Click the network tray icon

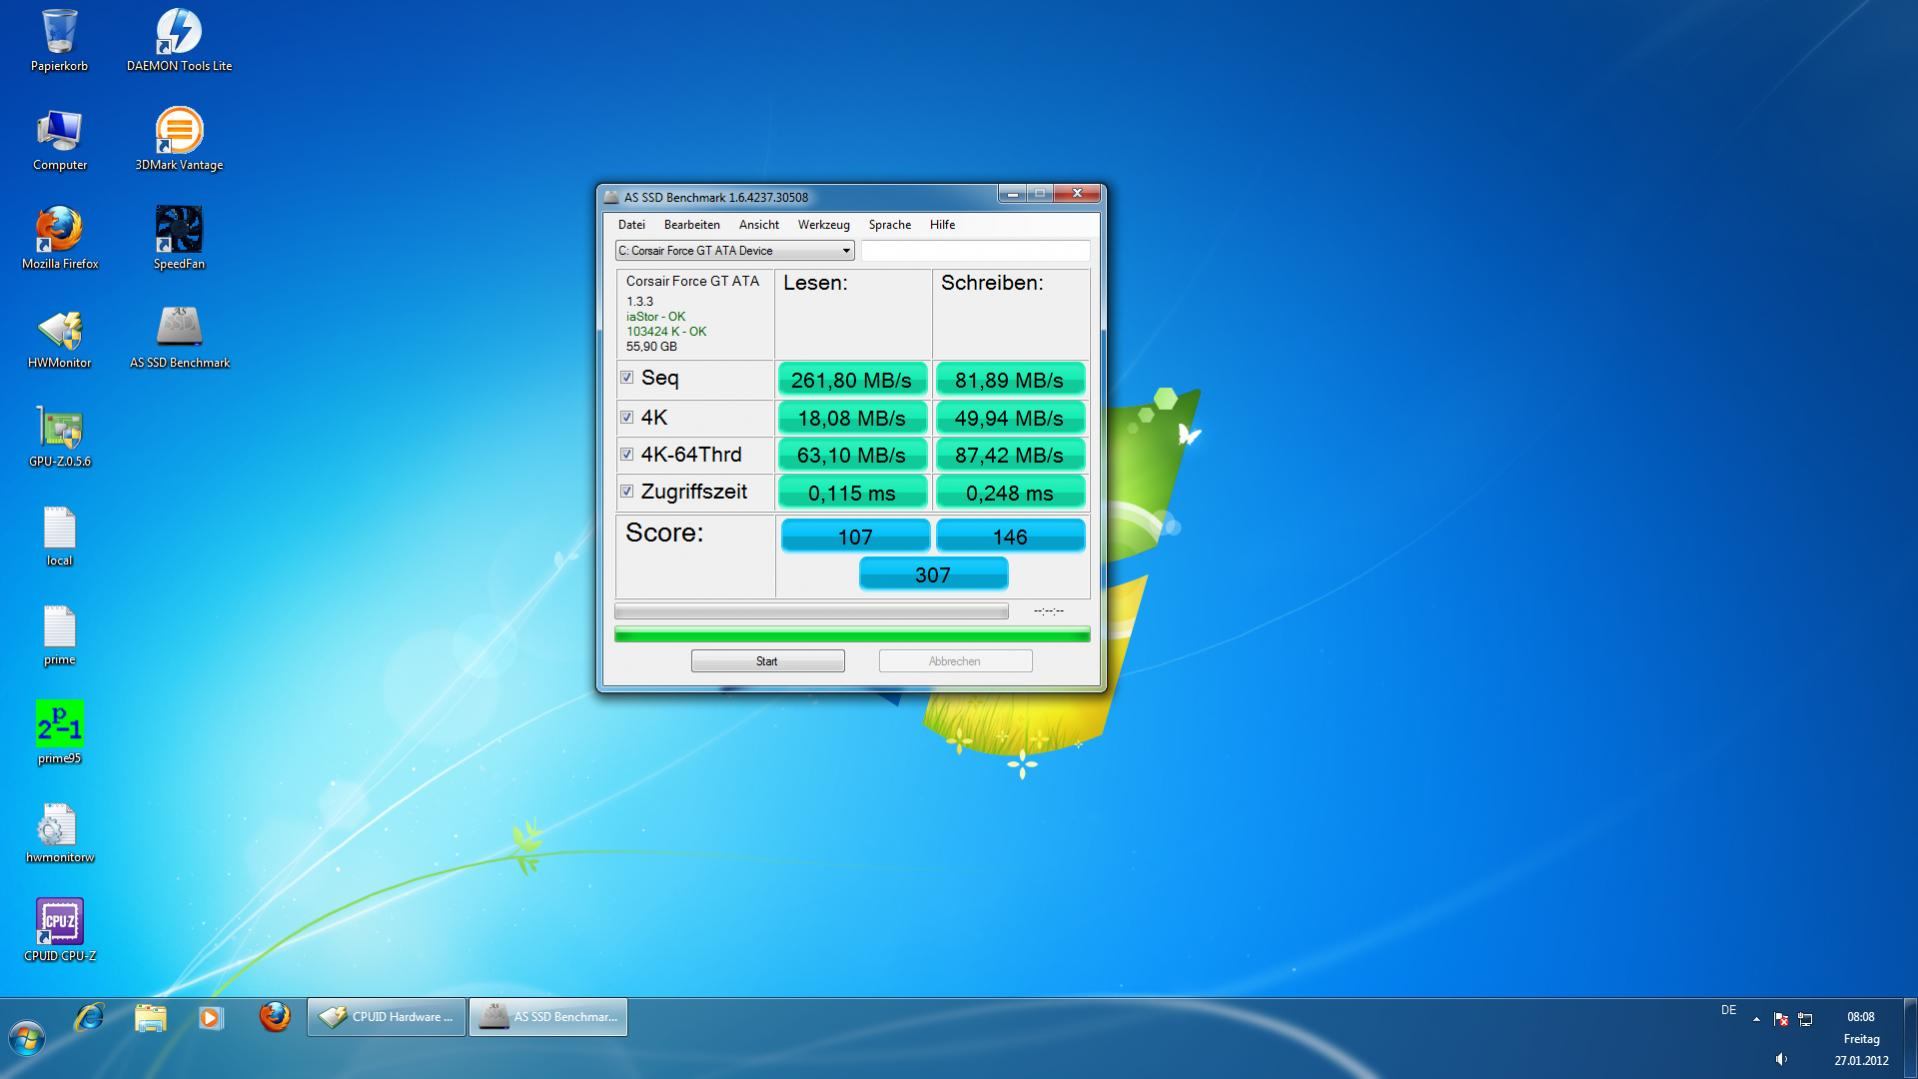pos(1805,1019)
